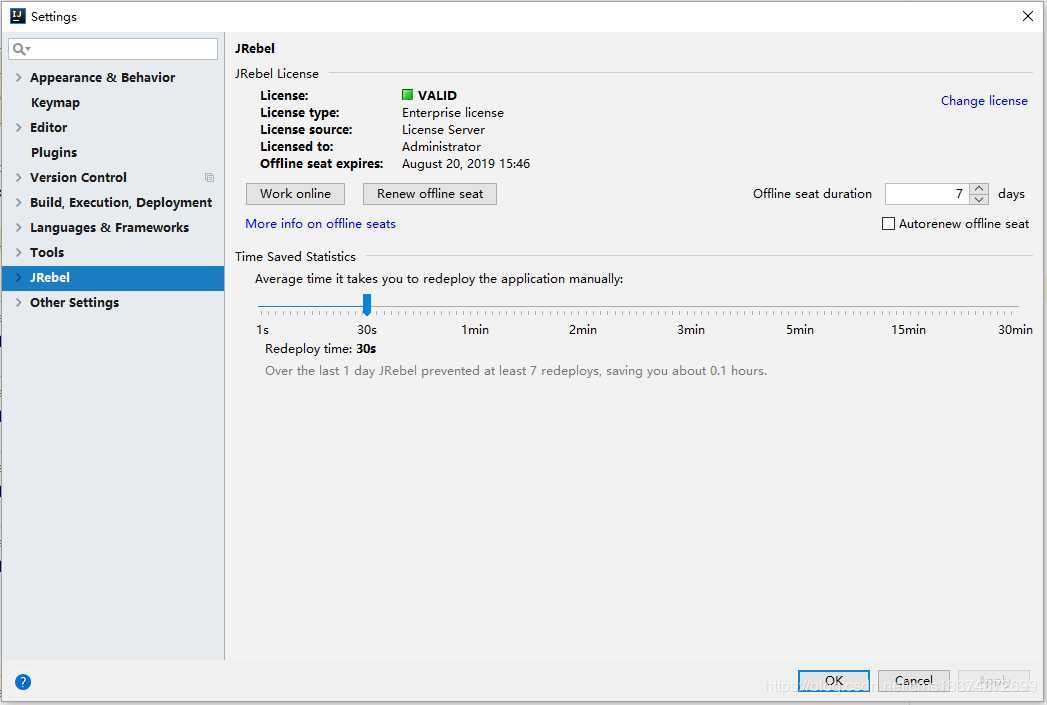This screenshot has height=705, width=1047.
Task: Expand the Editor settings tree
Action: pyautogui.click(x=19, y=128)
